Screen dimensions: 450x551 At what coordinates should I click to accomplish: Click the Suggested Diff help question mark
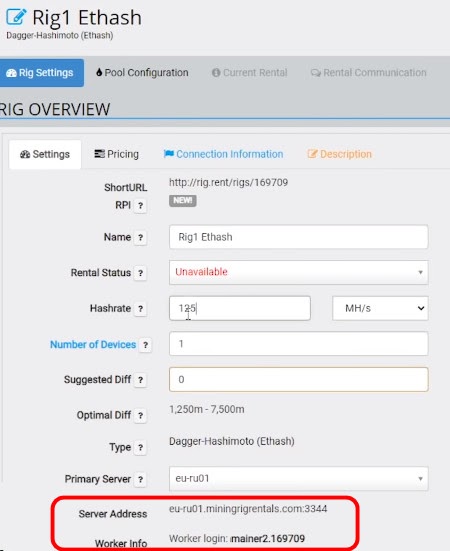(x=141, y=380)
